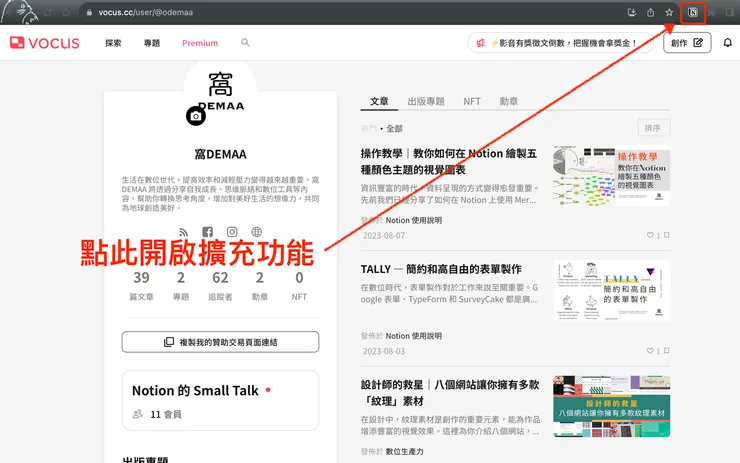
Task: Click the 創作 write button
Action: click(x=687, y=43)
